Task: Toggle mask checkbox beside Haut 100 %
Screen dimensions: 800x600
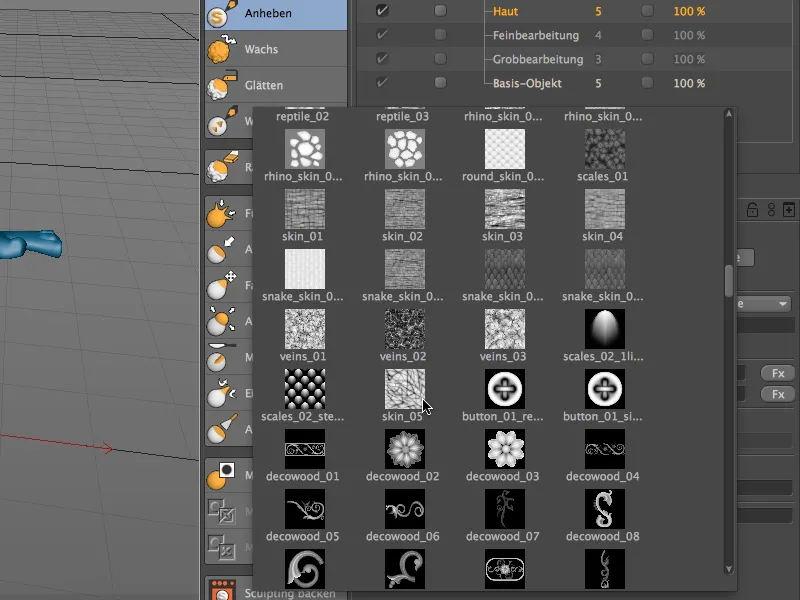Action: coord(647,11)
